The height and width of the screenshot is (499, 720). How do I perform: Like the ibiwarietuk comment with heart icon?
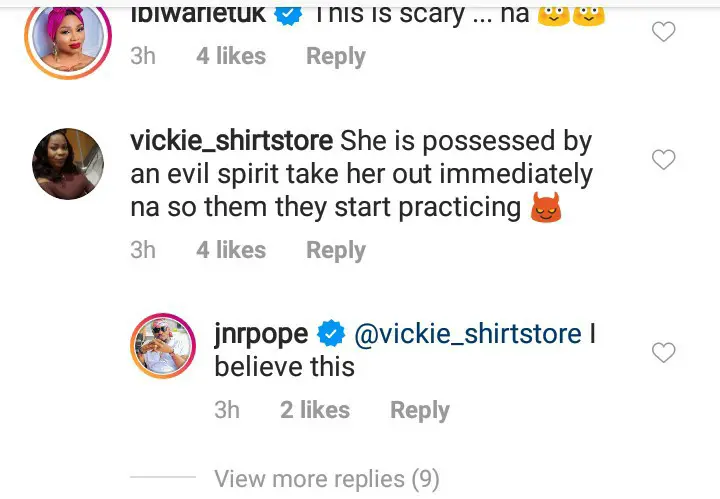664,32
